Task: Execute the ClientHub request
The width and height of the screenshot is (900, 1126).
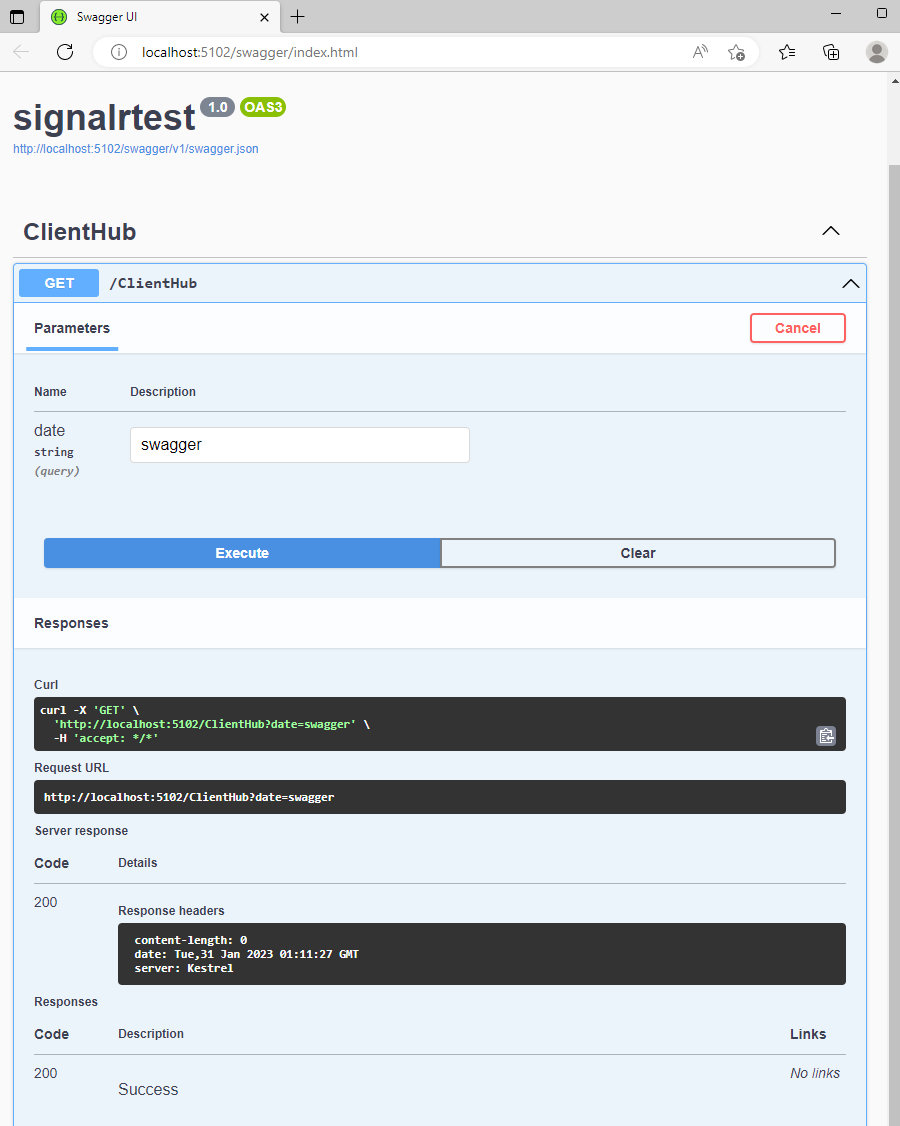Action: point(242,553)
